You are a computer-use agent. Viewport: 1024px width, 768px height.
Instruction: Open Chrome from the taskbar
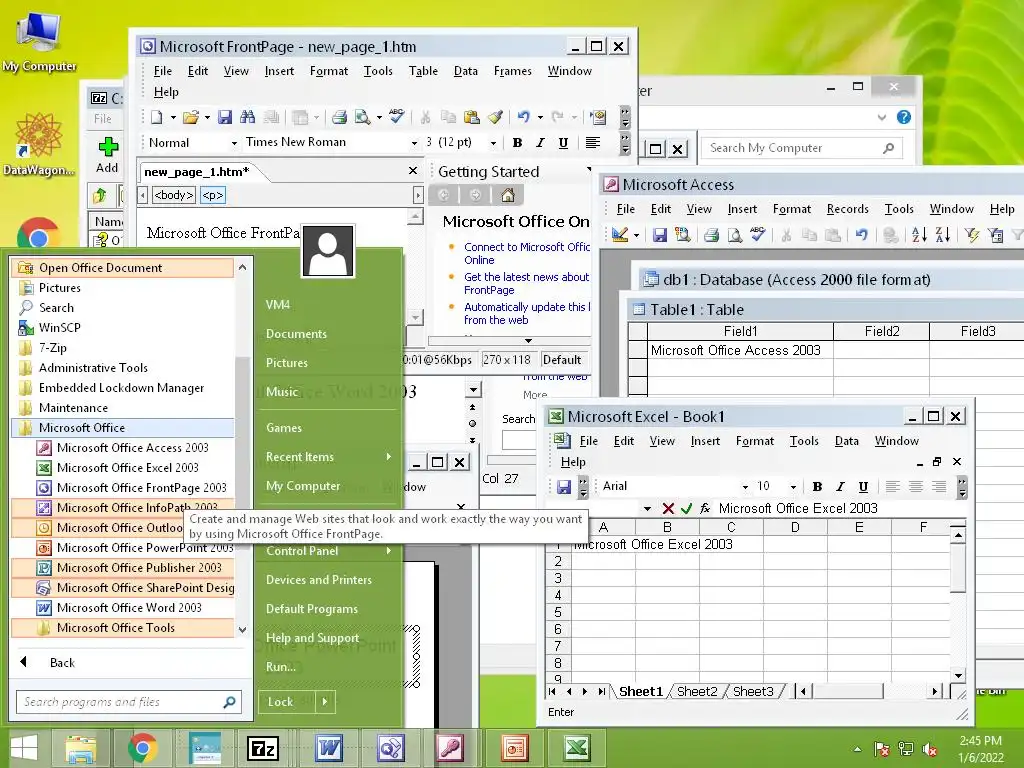point(142,748)
